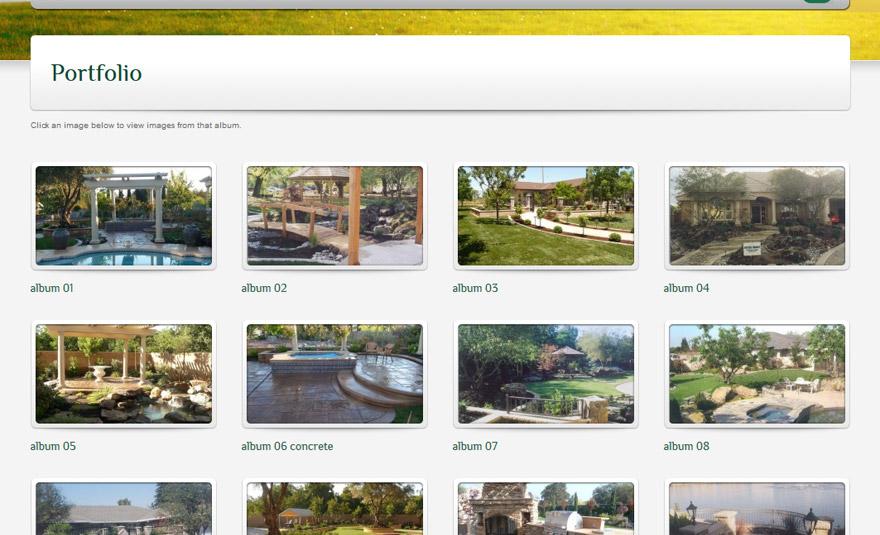Click the 'album 03' link
The height and width of the screenshot is (535, 880).
[x=475, y=288]
